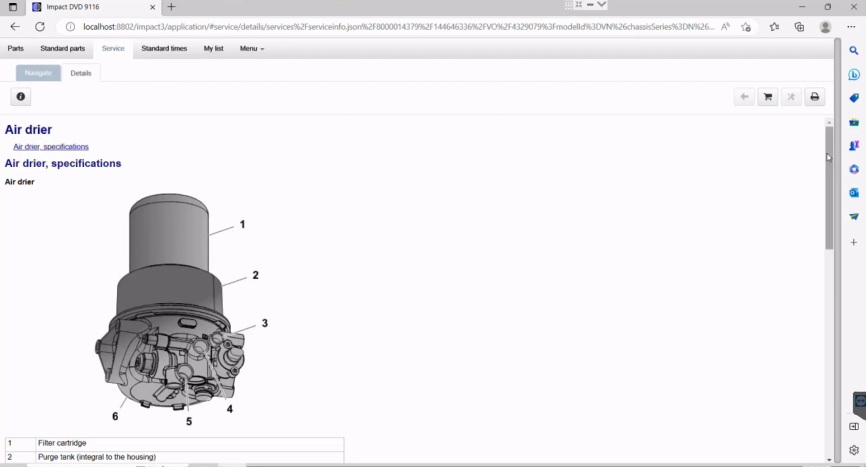Open sidebar search magnifier icon
The image size is (866, 467).
point(854,50)
